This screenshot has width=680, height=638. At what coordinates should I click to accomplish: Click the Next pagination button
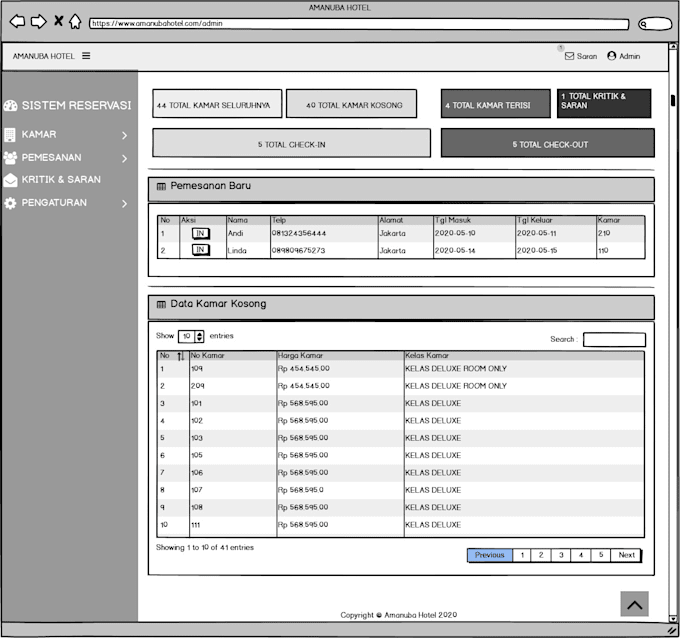tap(626, 555)
